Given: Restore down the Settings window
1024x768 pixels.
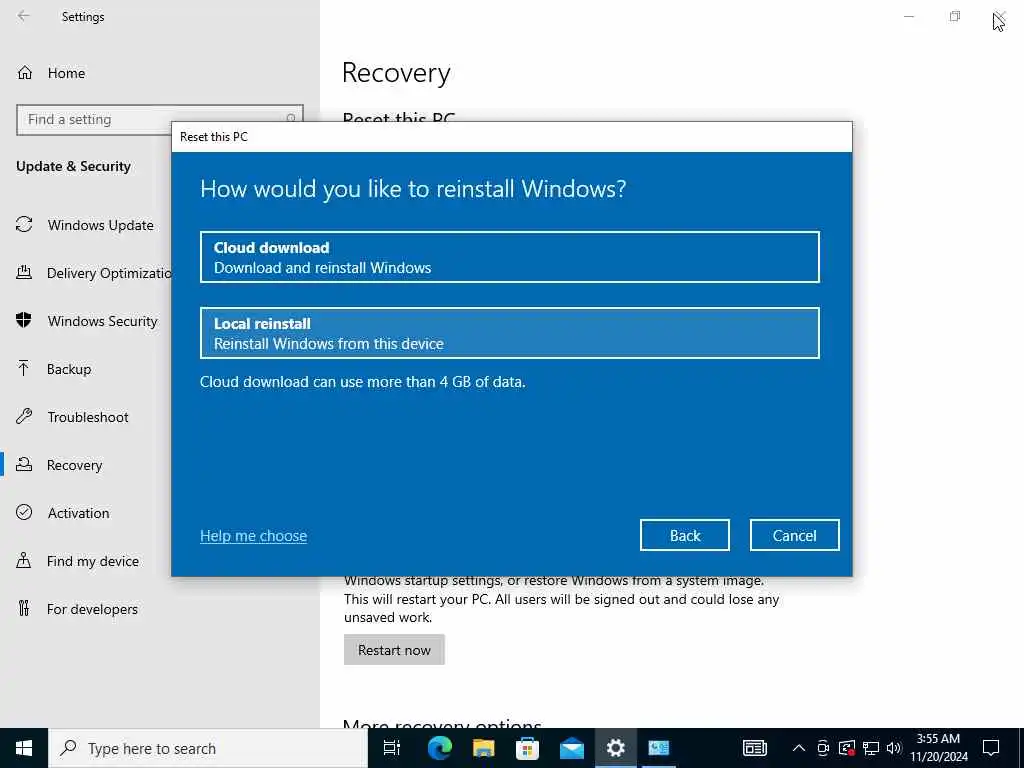Looking at the screenshot, I should click(954, 16).
